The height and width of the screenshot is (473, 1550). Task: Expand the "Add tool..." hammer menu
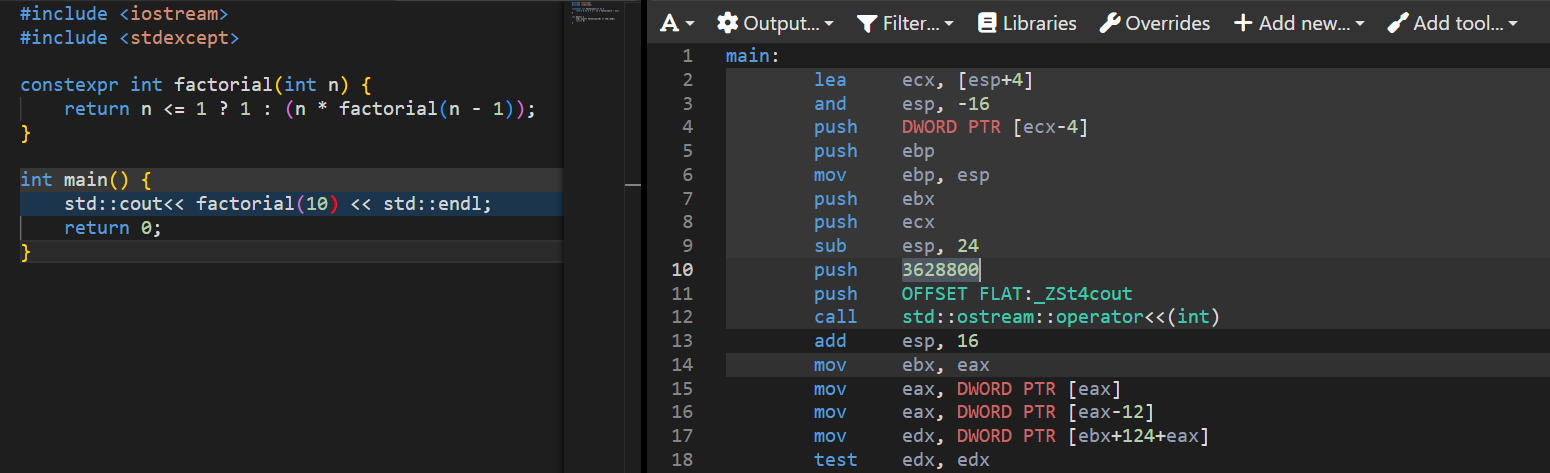1452,23
